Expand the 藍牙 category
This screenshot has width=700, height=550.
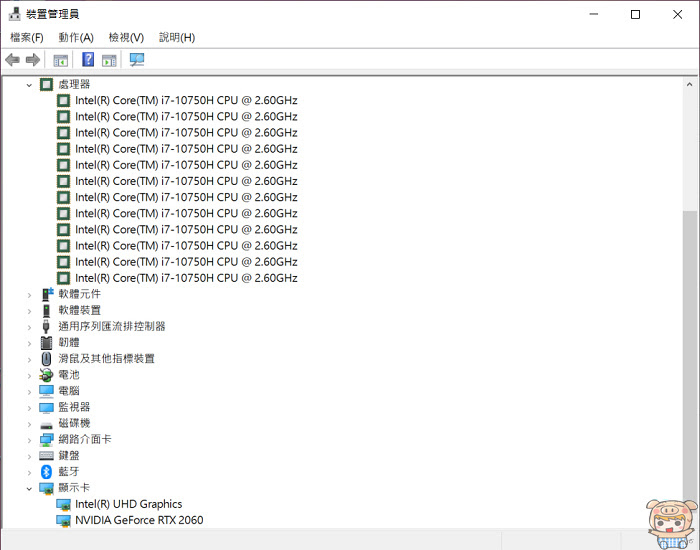point(29,472)
